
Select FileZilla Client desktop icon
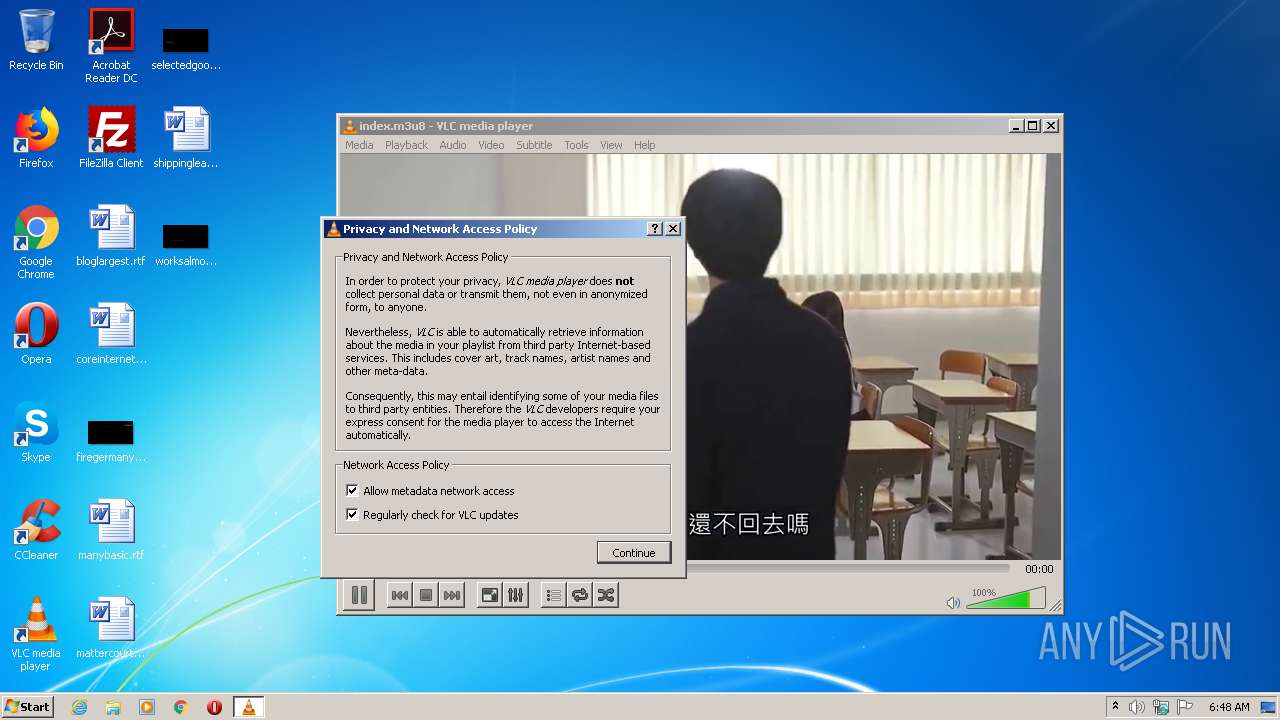click(111, 138)
